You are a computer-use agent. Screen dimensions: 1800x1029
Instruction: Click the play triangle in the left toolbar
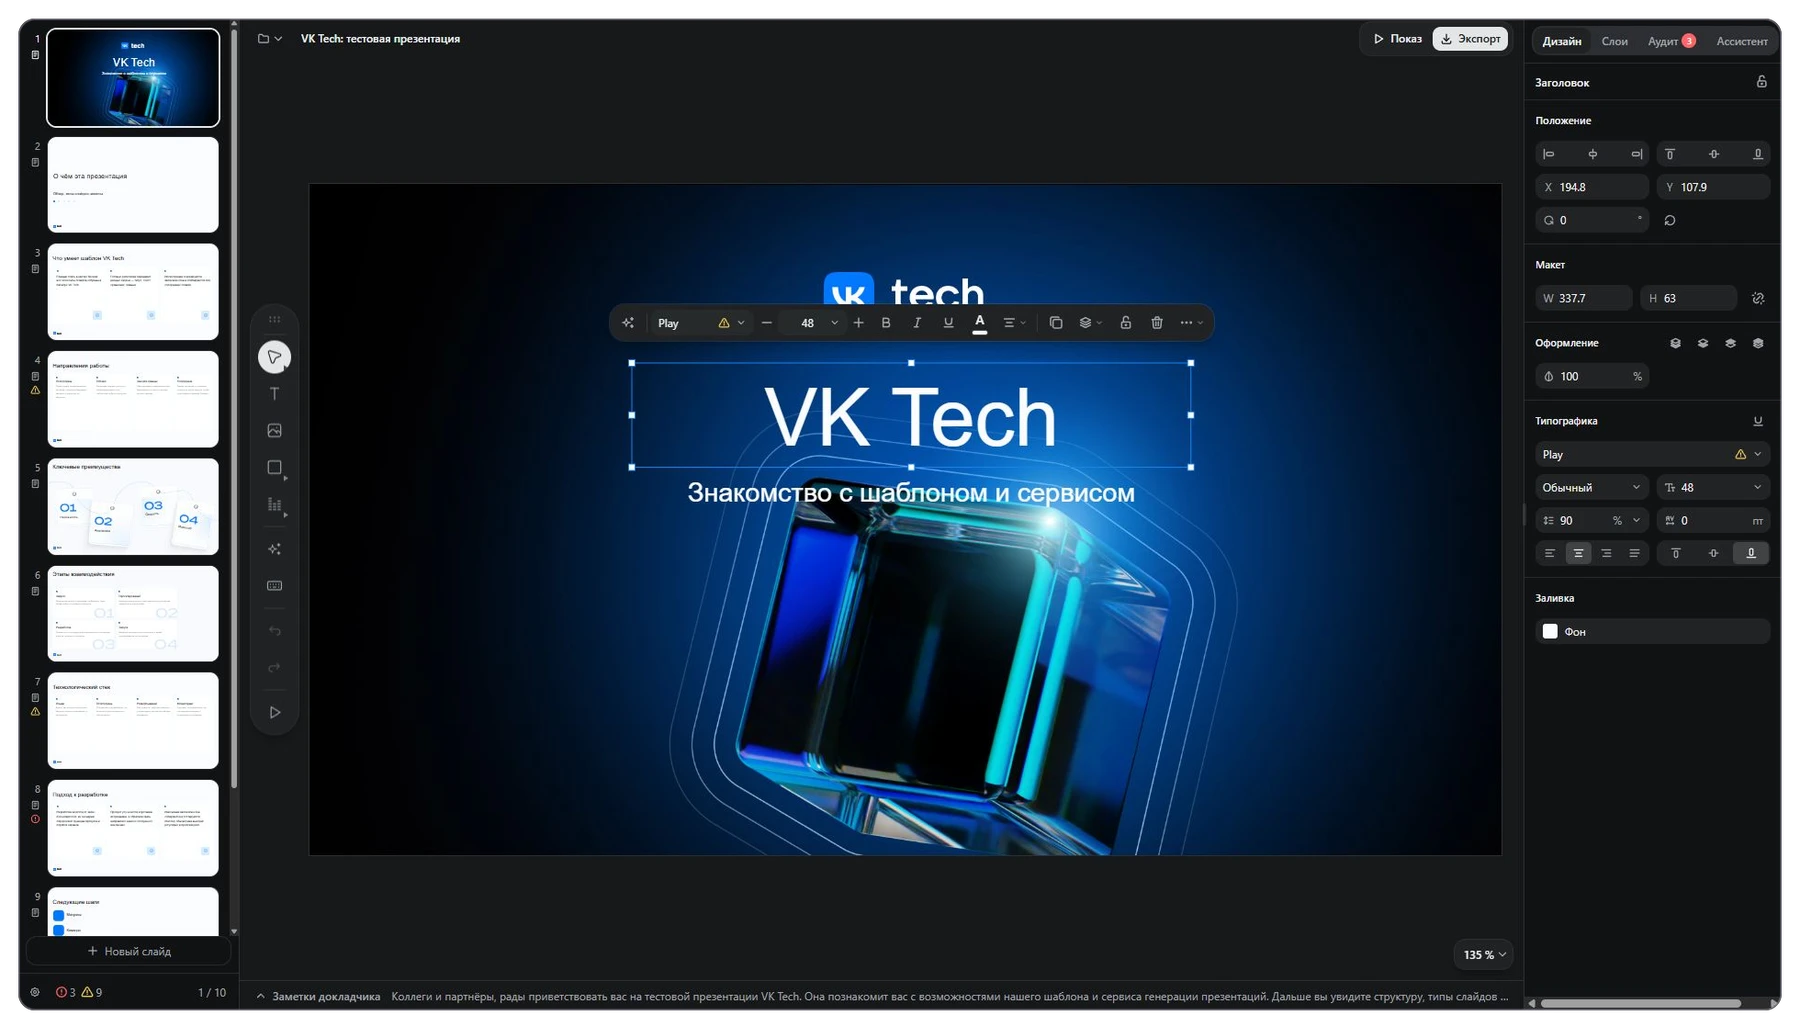274,712
